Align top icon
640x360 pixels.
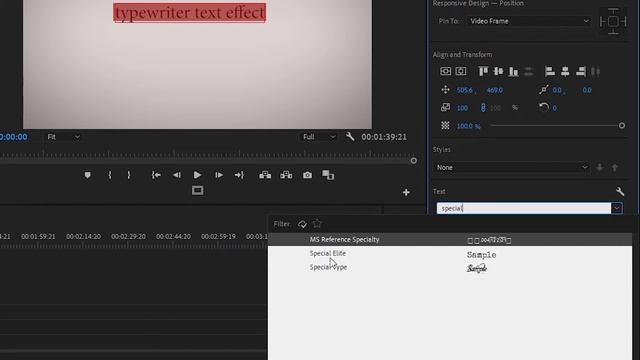[x=483, y=71]
